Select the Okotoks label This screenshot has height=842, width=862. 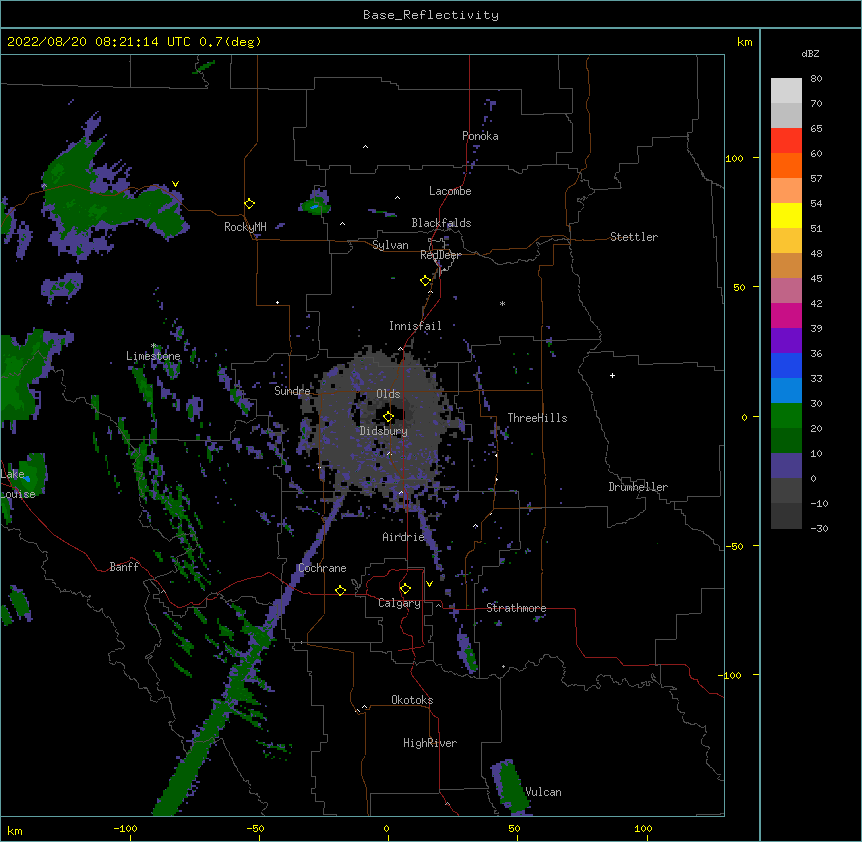[x=412, y=700]
